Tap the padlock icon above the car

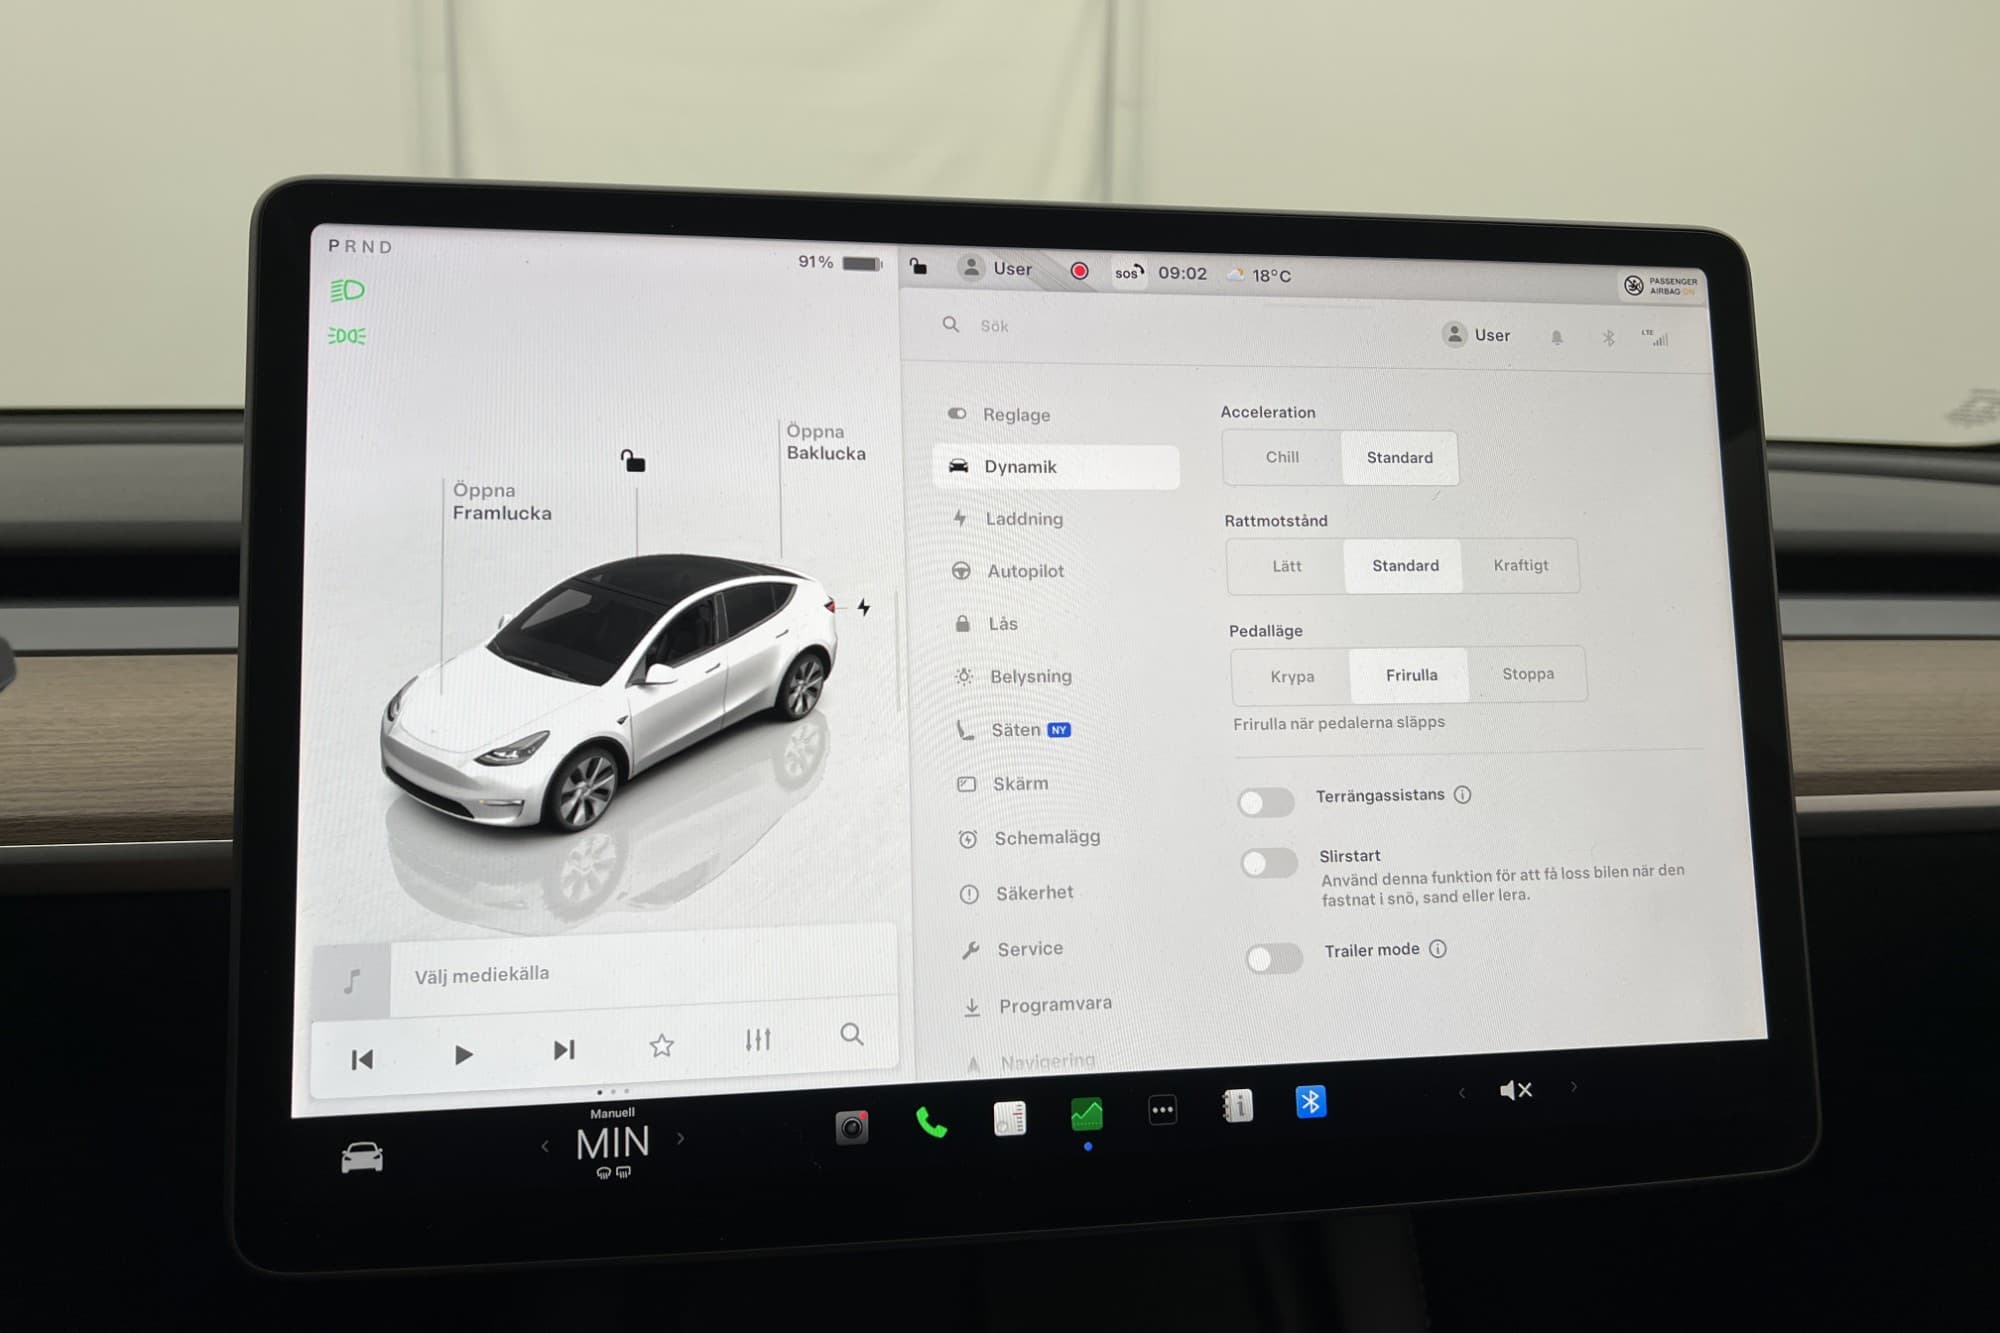click(633, 461)
